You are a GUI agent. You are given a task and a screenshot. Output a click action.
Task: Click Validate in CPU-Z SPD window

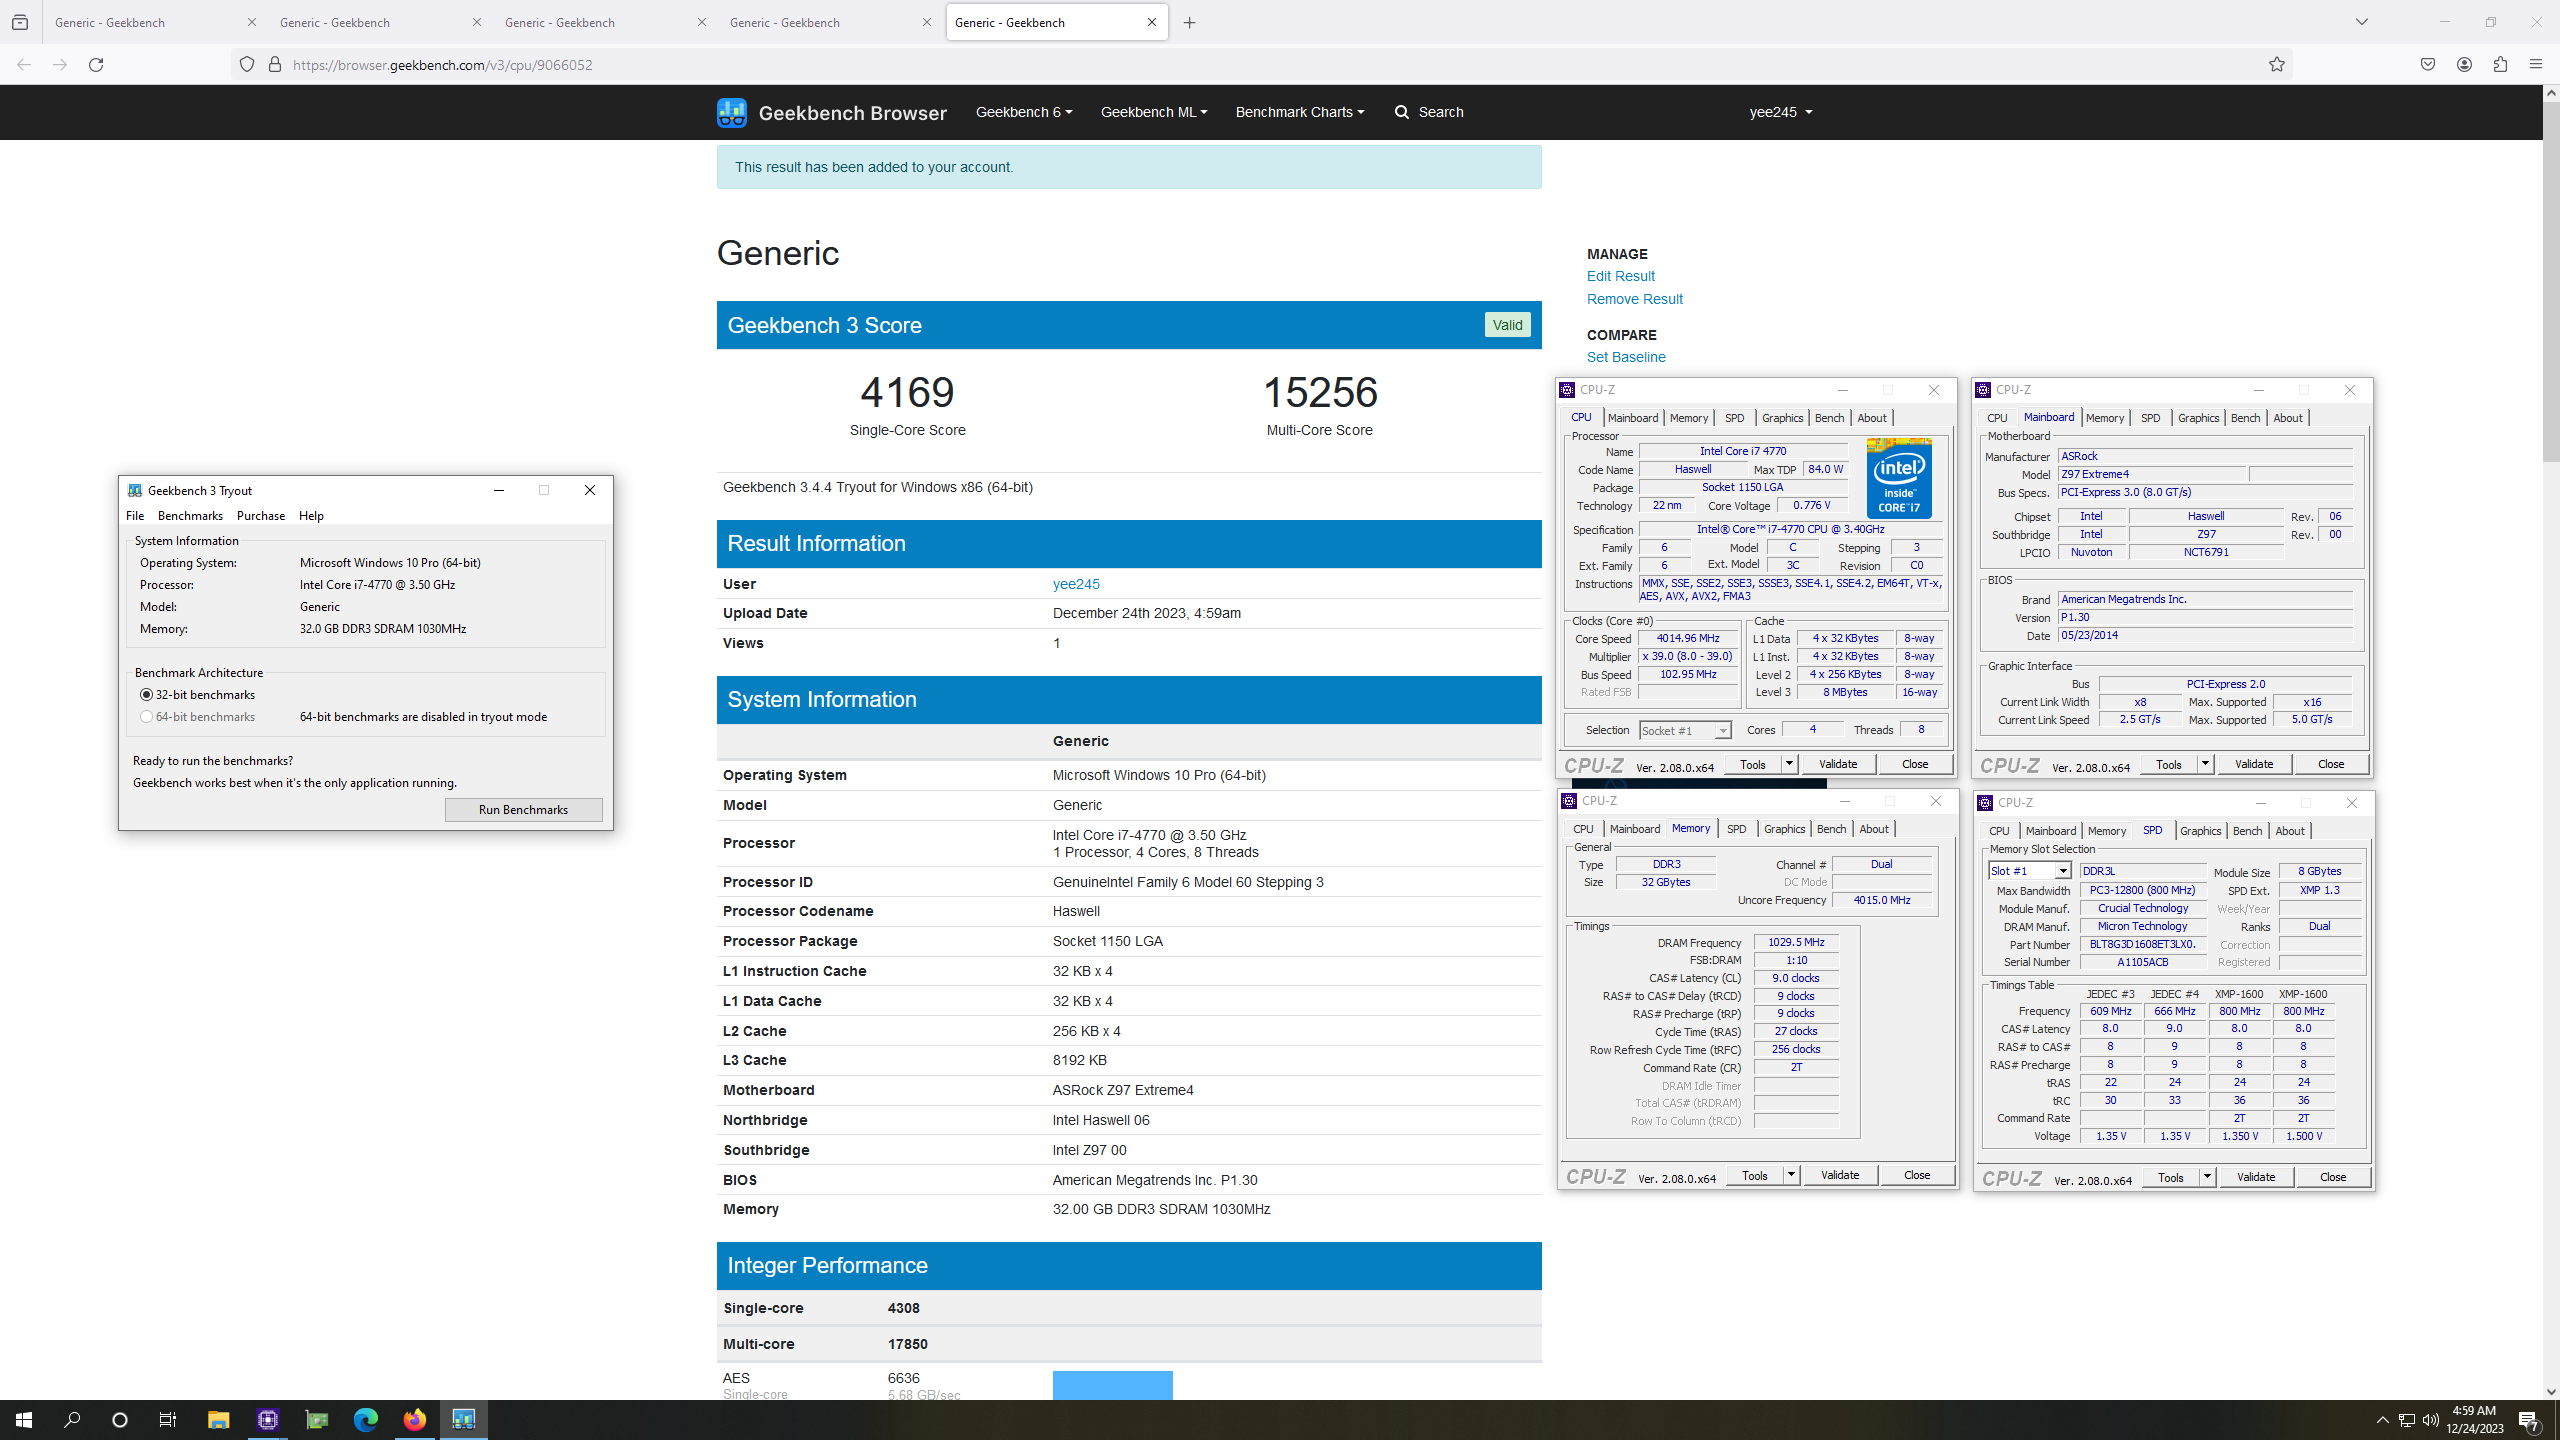pos(2255,1177)
